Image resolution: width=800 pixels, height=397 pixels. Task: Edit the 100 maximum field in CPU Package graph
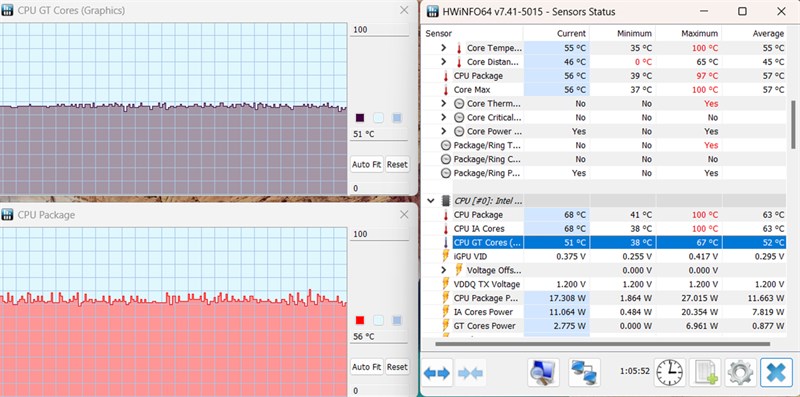[379, 234]
